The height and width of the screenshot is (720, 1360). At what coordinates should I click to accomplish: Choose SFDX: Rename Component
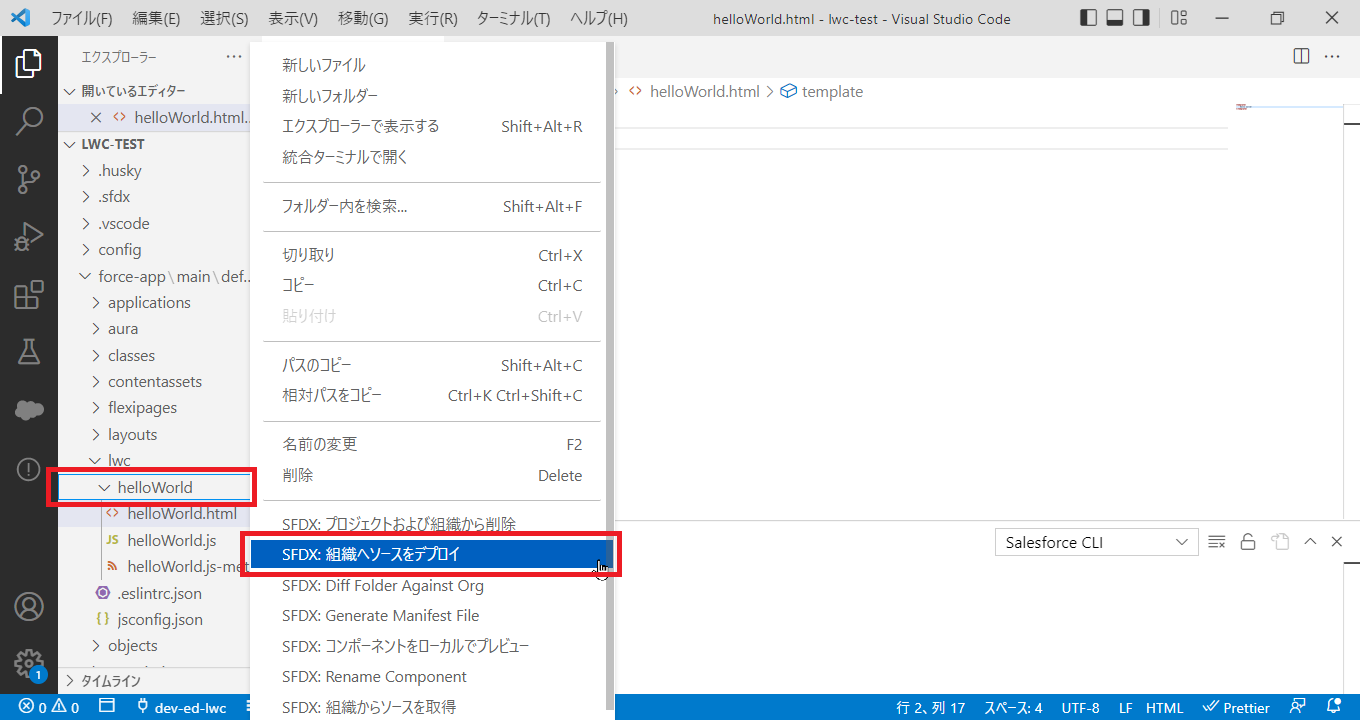432,677
